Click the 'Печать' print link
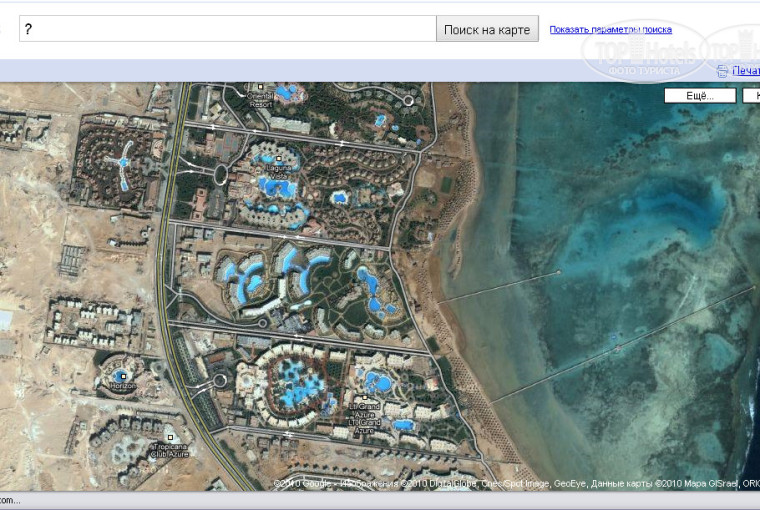The image size is (760, 510). (x=746, y=71)
